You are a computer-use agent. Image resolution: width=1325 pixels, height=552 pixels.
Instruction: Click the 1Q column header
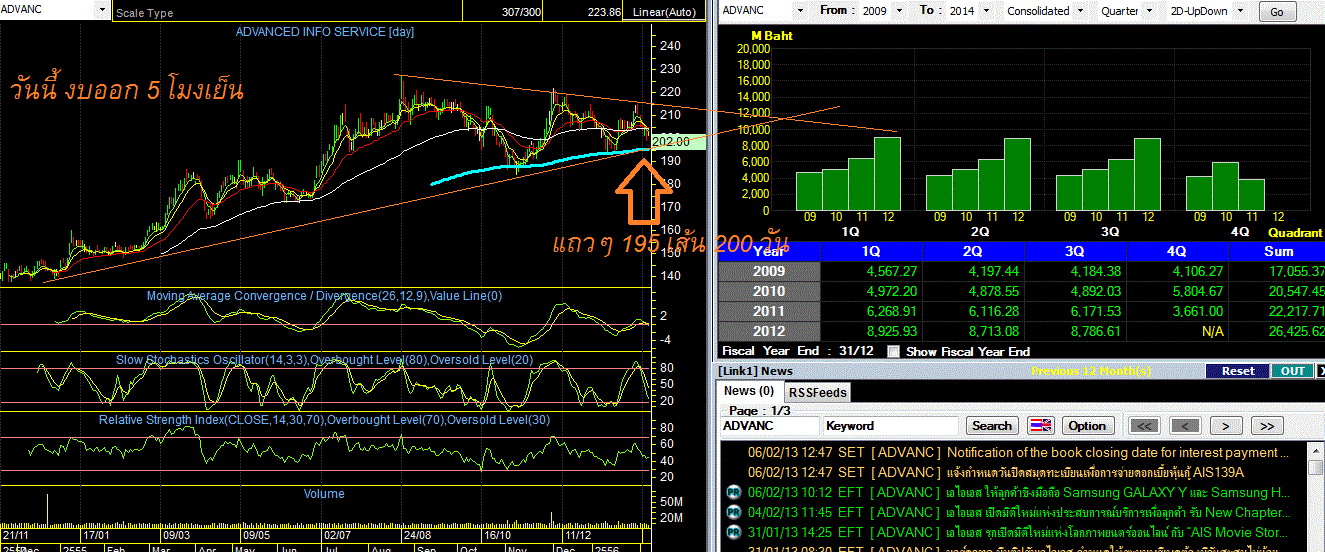coord(871,251)
